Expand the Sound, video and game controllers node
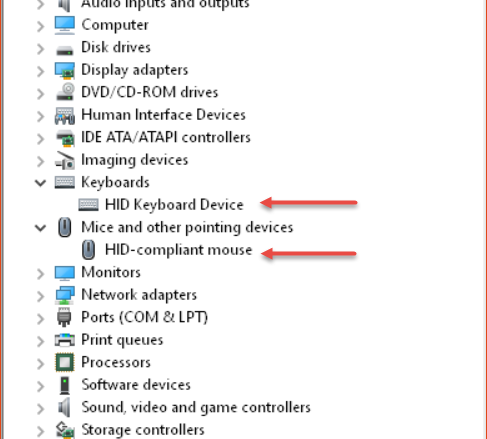The image size is (487, 439). click(40, 409)
